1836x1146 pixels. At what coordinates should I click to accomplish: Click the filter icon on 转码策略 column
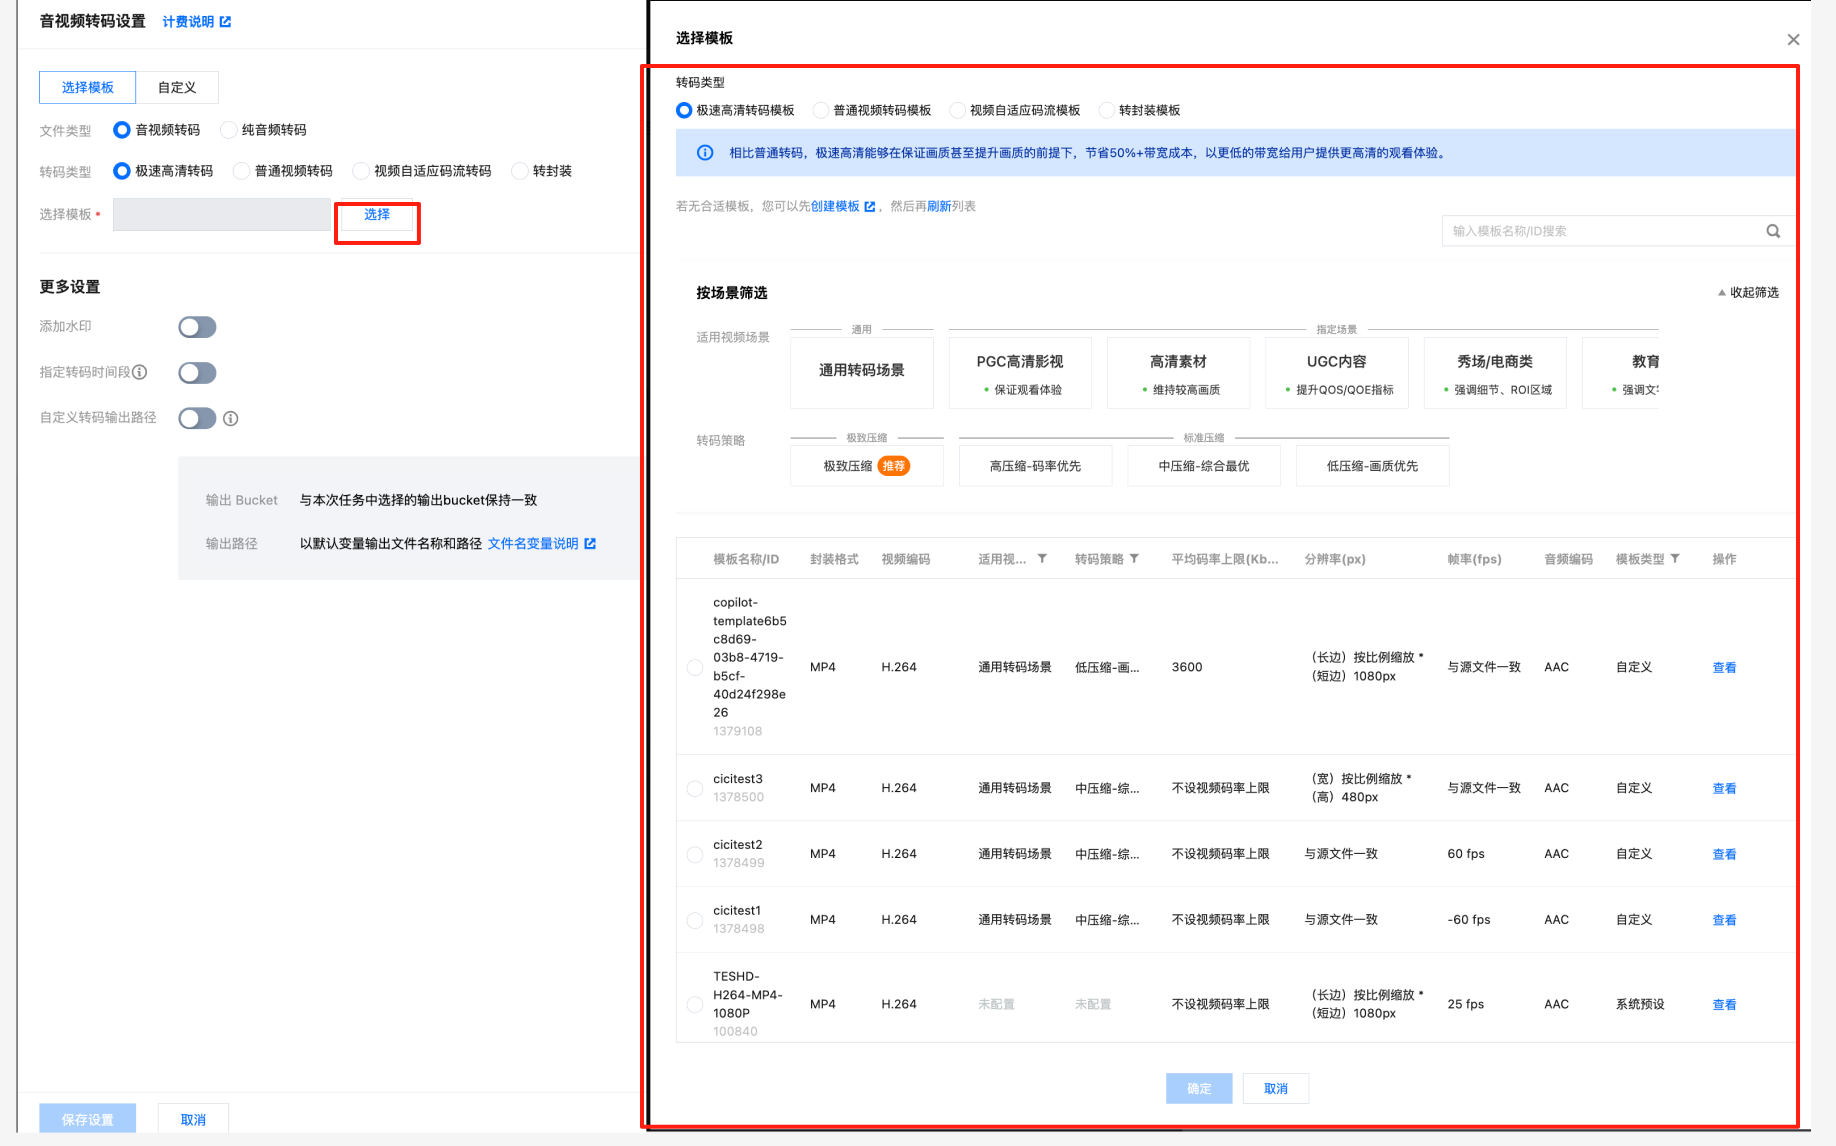[x=1134, y=559]
